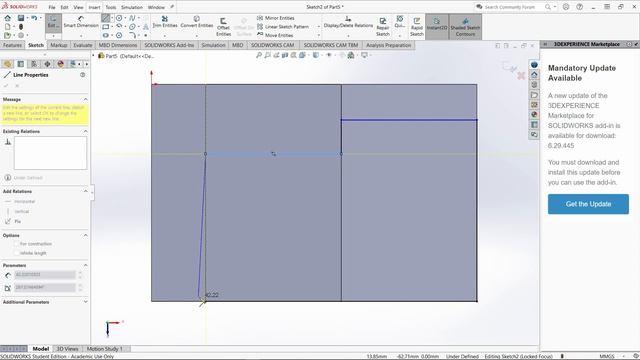Expand the Additional Parameters section
Image resolution: width=640 pixels, height=360 pixels.
85,302
